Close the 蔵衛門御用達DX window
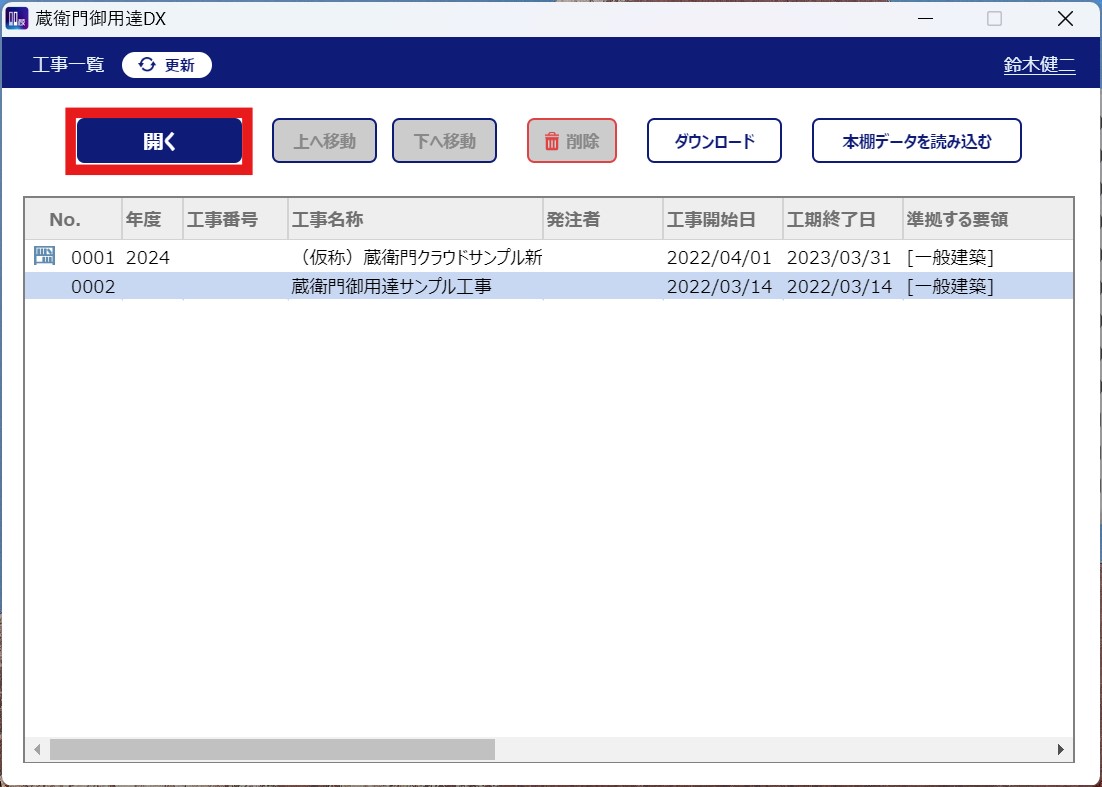Viewport: 1102px width, 787px height. (1065, 18)
